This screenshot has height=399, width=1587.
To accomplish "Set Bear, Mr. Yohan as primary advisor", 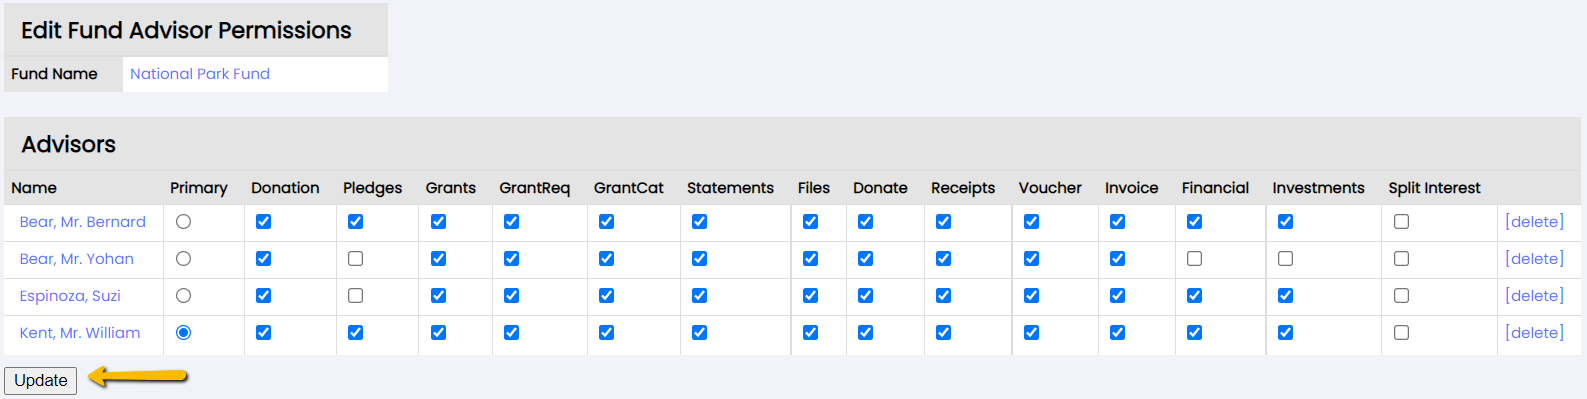I will pos(183,259).
